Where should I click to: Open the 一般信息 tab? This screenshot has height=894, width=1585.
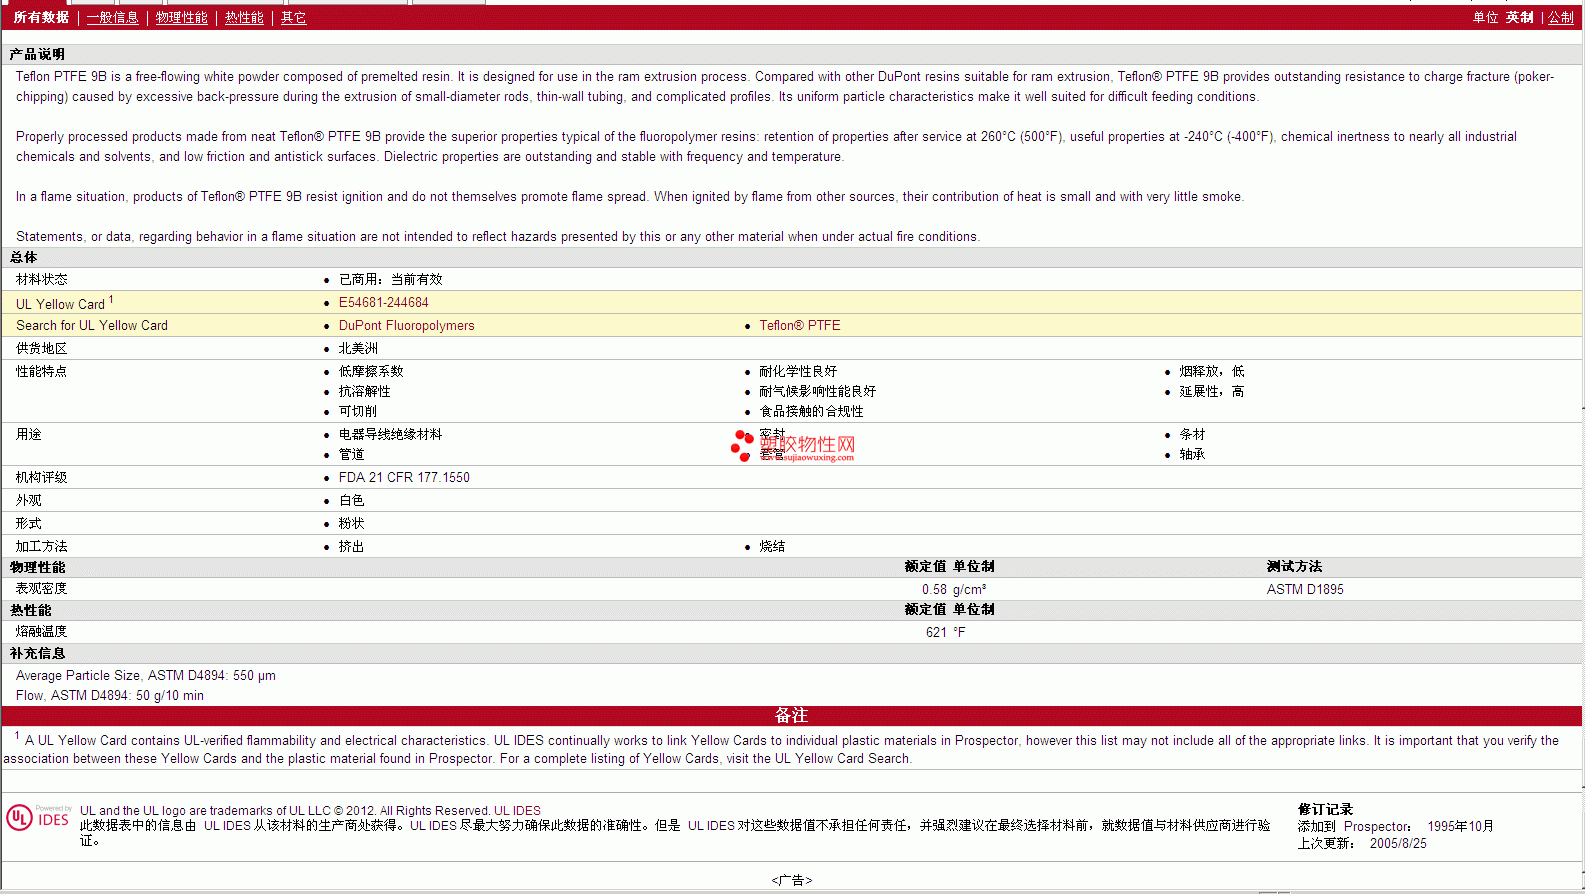[x=113, y=18]
